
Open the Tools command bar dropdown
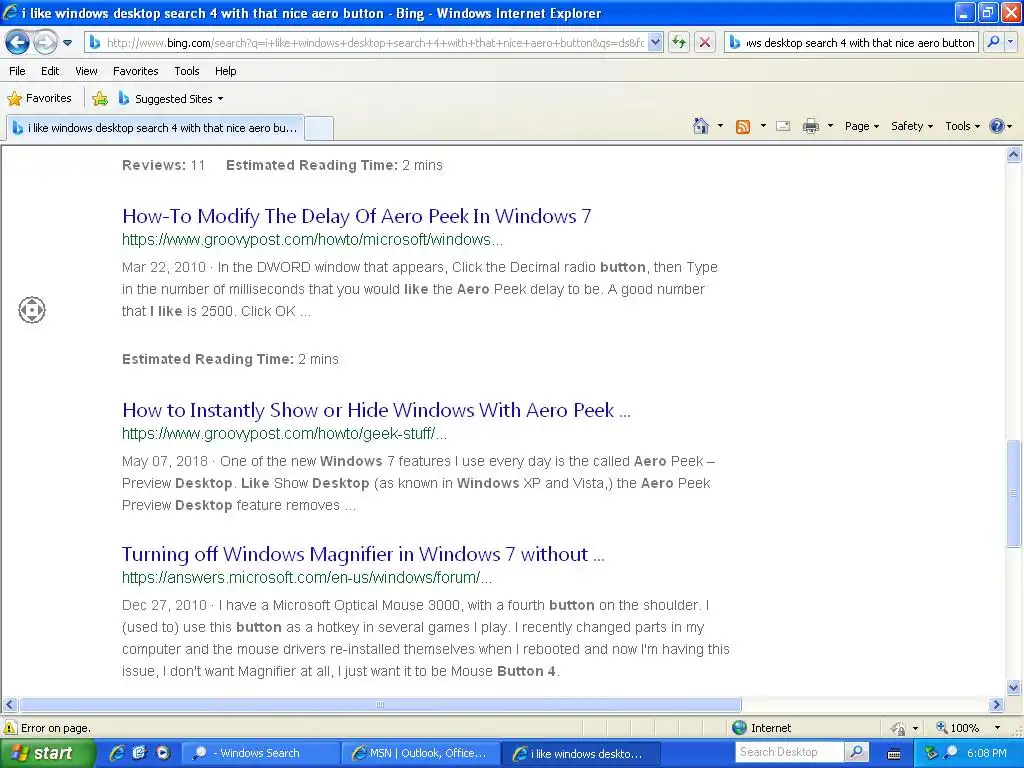pyautogui.click(x=963, y=126)
